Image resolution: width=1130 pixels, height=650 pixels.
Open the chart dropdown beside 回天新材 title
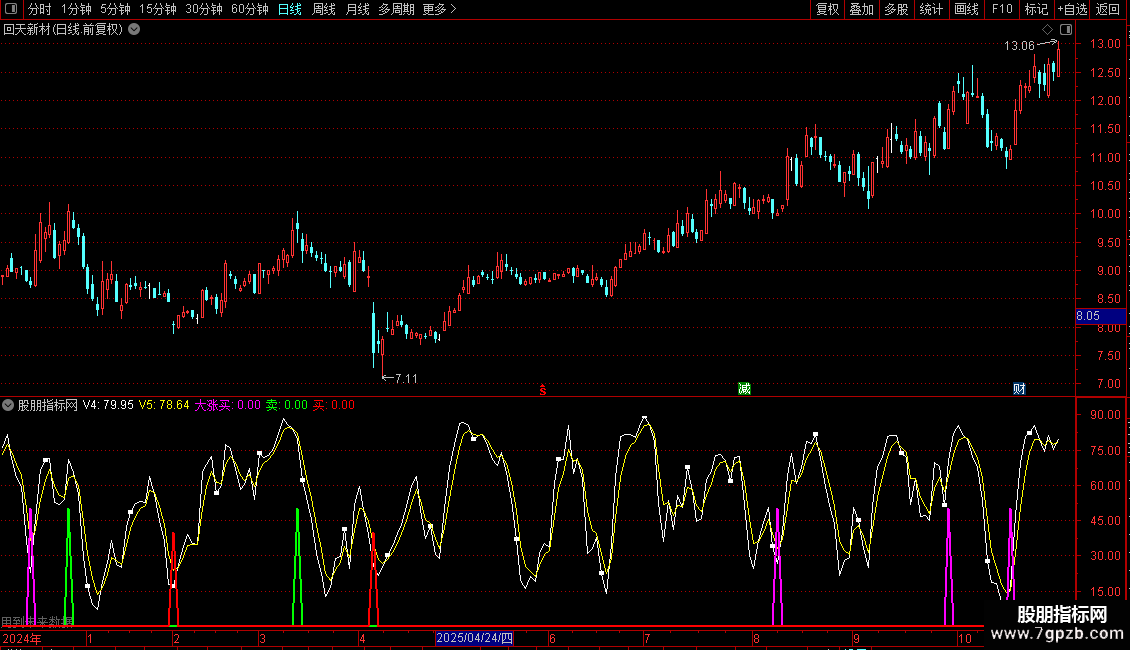134,30
